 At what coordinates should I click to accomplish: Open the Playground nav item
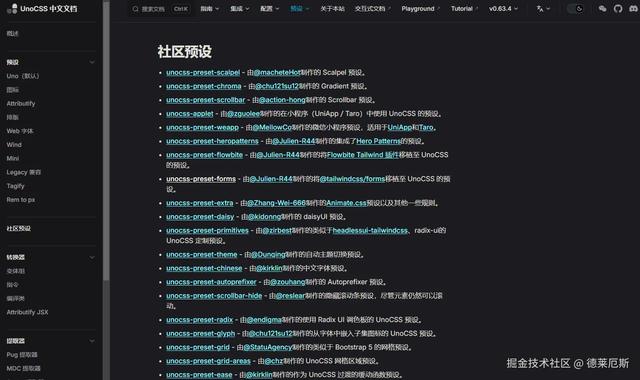(420, 9)
